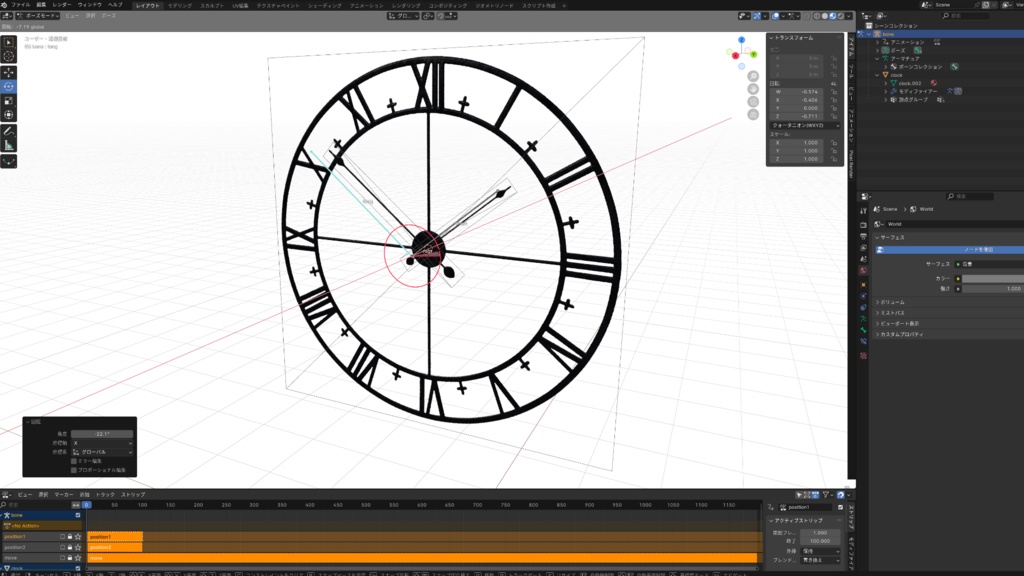This screenshot has height=576, width=1024.
Task: Open the グローバル orientation dropdown in the 回転 panel
Action: point(101,452)
